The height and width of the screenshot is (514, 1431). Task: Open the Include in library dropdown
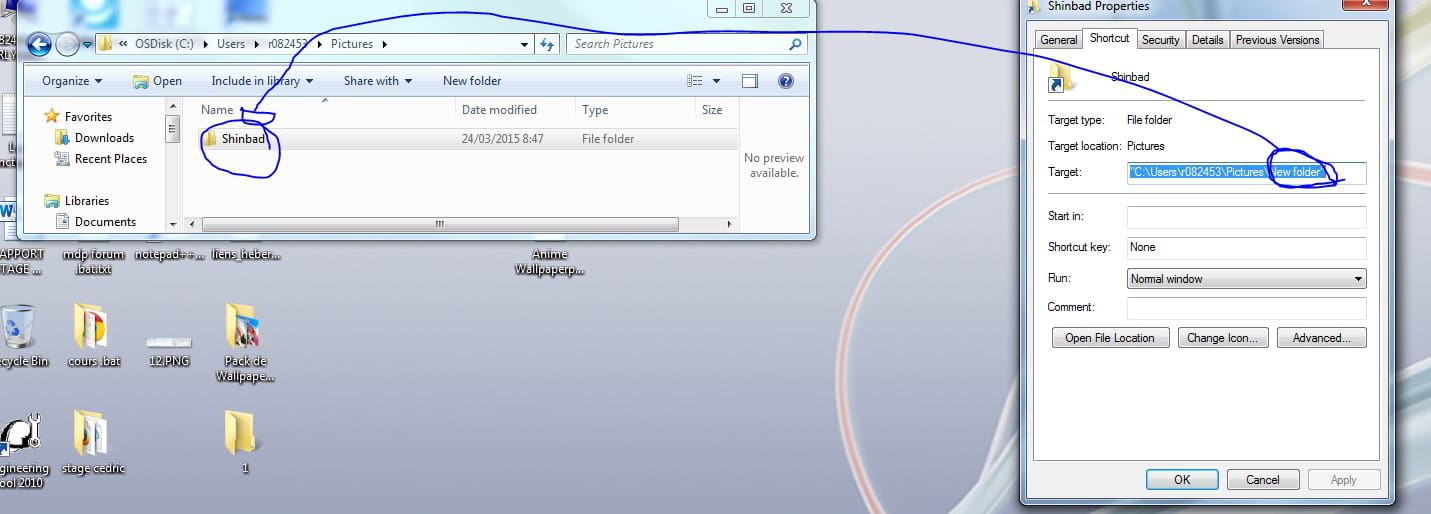pos(262,81)
